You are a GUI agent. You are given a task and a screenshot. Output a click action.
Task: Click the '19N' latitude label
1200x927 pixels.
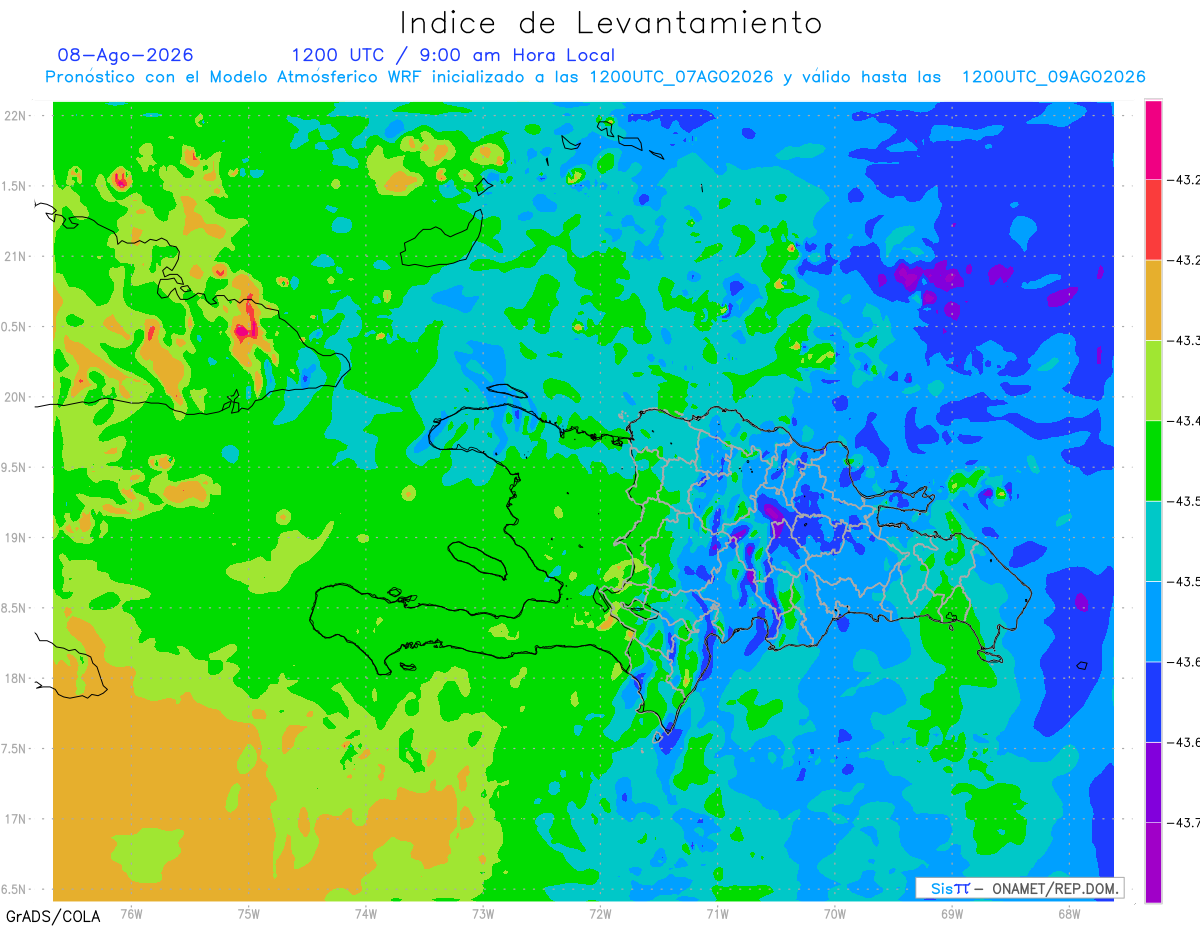click(16, 538)
